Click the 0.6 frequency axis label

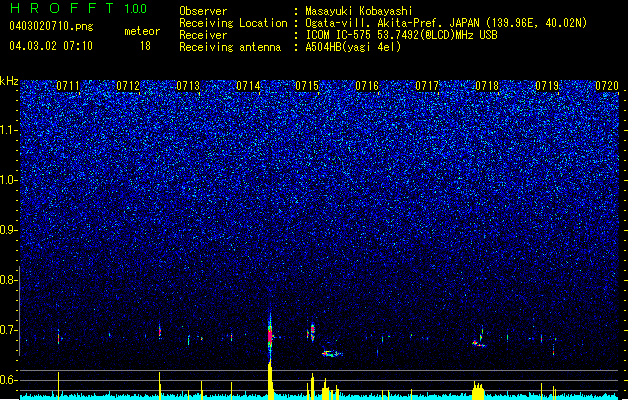click(x=9, y=380)
